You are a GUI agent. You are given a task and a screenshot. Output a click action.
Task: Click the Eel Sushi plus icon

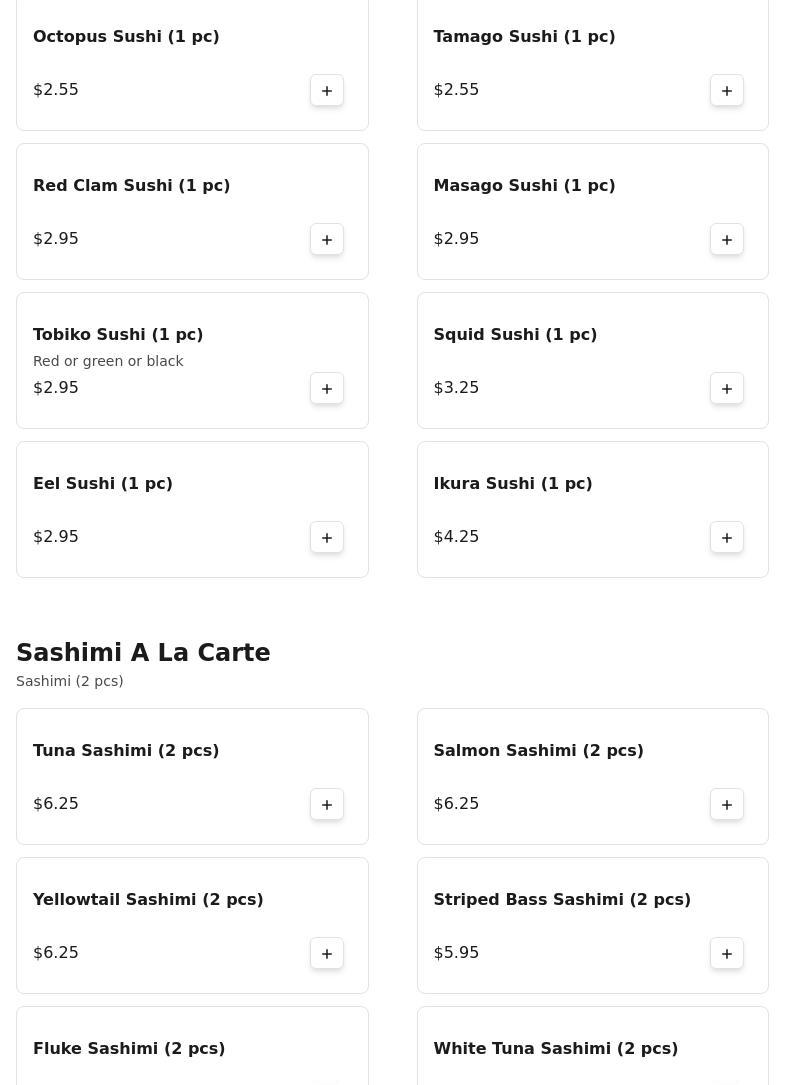(327, 537)
